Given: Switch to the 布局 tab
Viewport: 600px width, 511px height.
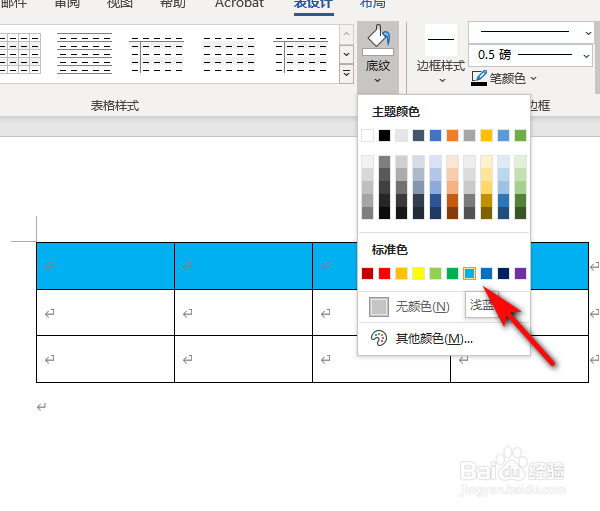Looking at the screenshot, I should (373, 4).
